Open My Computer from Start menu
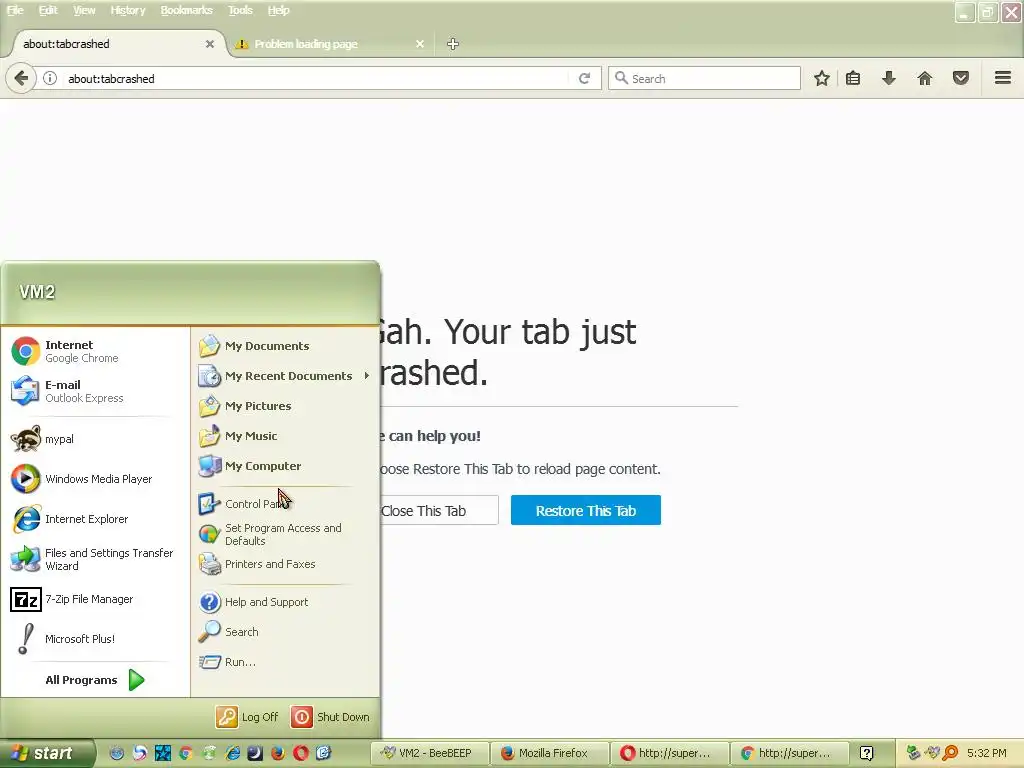1024x768 pixels. (x=285, y=466)
